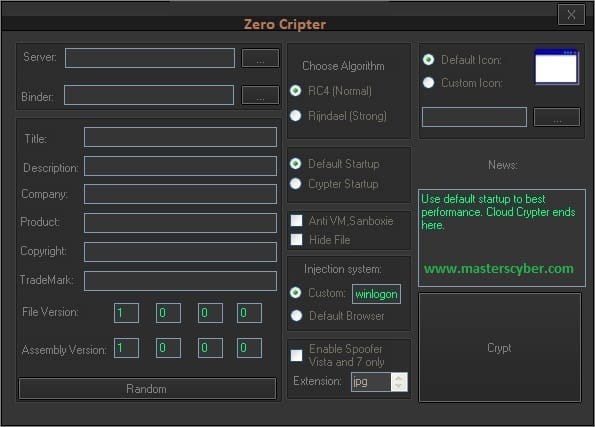Open the Server file browse button
This screenshot has height=427, width=595.
tap(260, 58)
